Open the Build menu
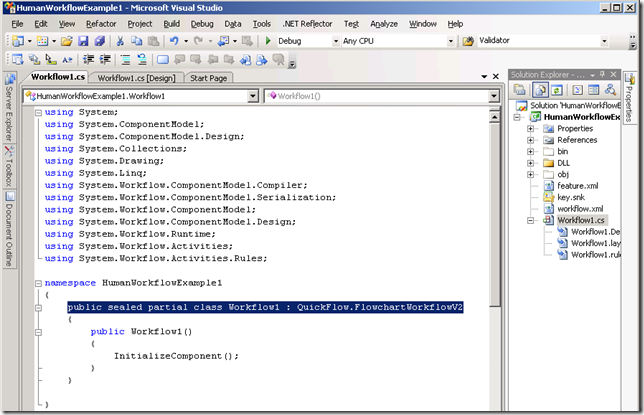Image resolution: width=644 pixels, height=415 pixels. (172, 24)
